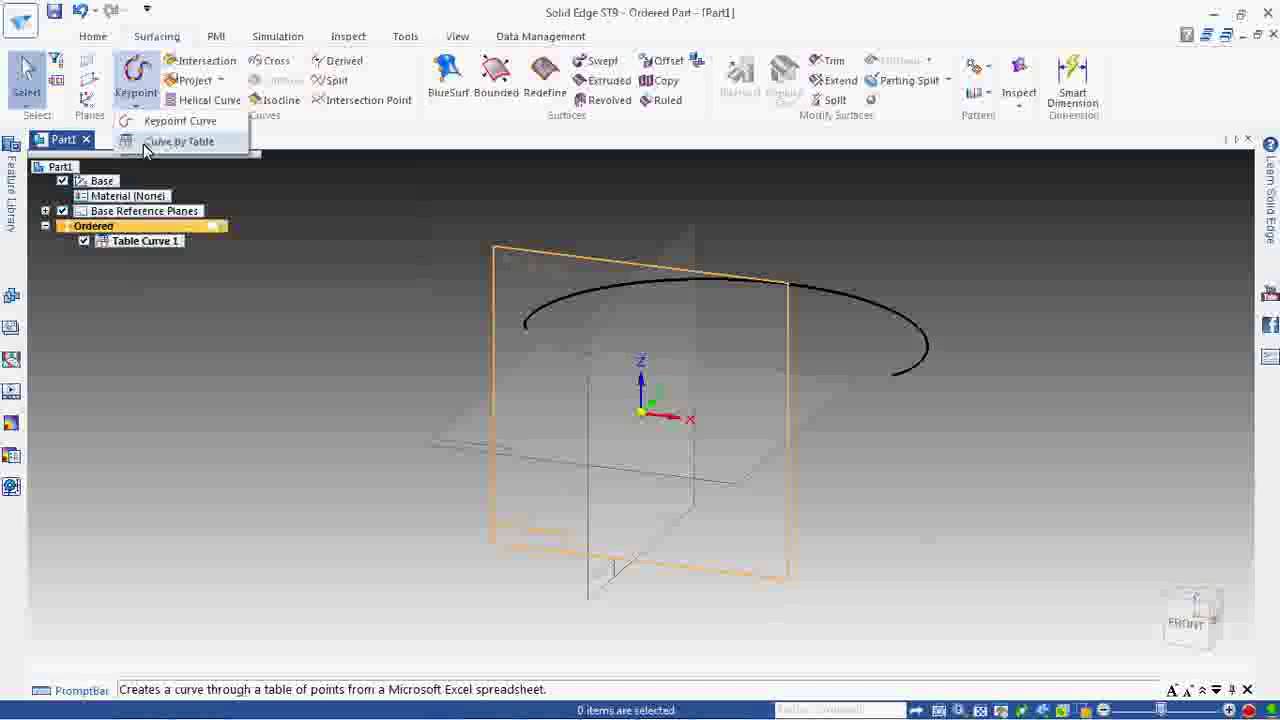Select the Extruded surface command

click(602, 80)
